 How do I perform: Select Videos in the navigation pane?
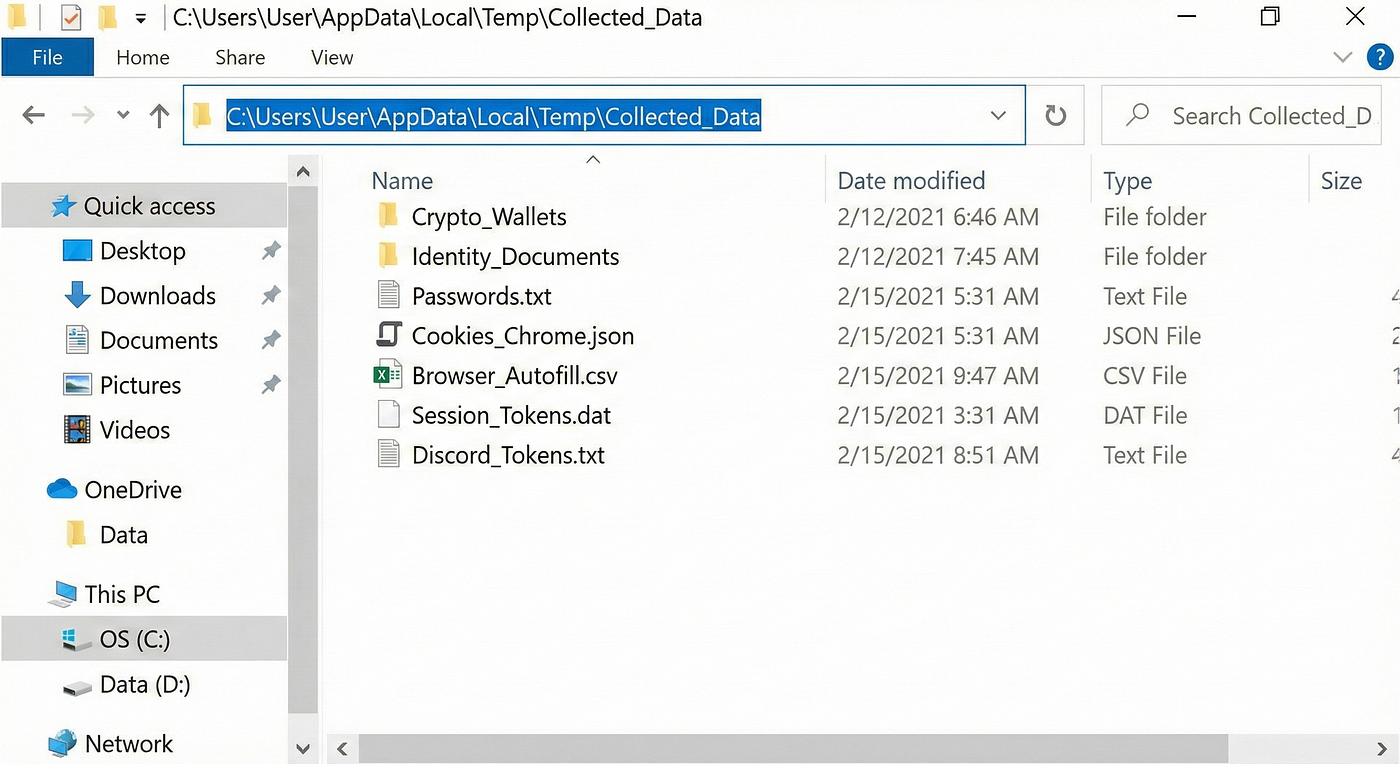pyautogui.click(x=135, y=430)
